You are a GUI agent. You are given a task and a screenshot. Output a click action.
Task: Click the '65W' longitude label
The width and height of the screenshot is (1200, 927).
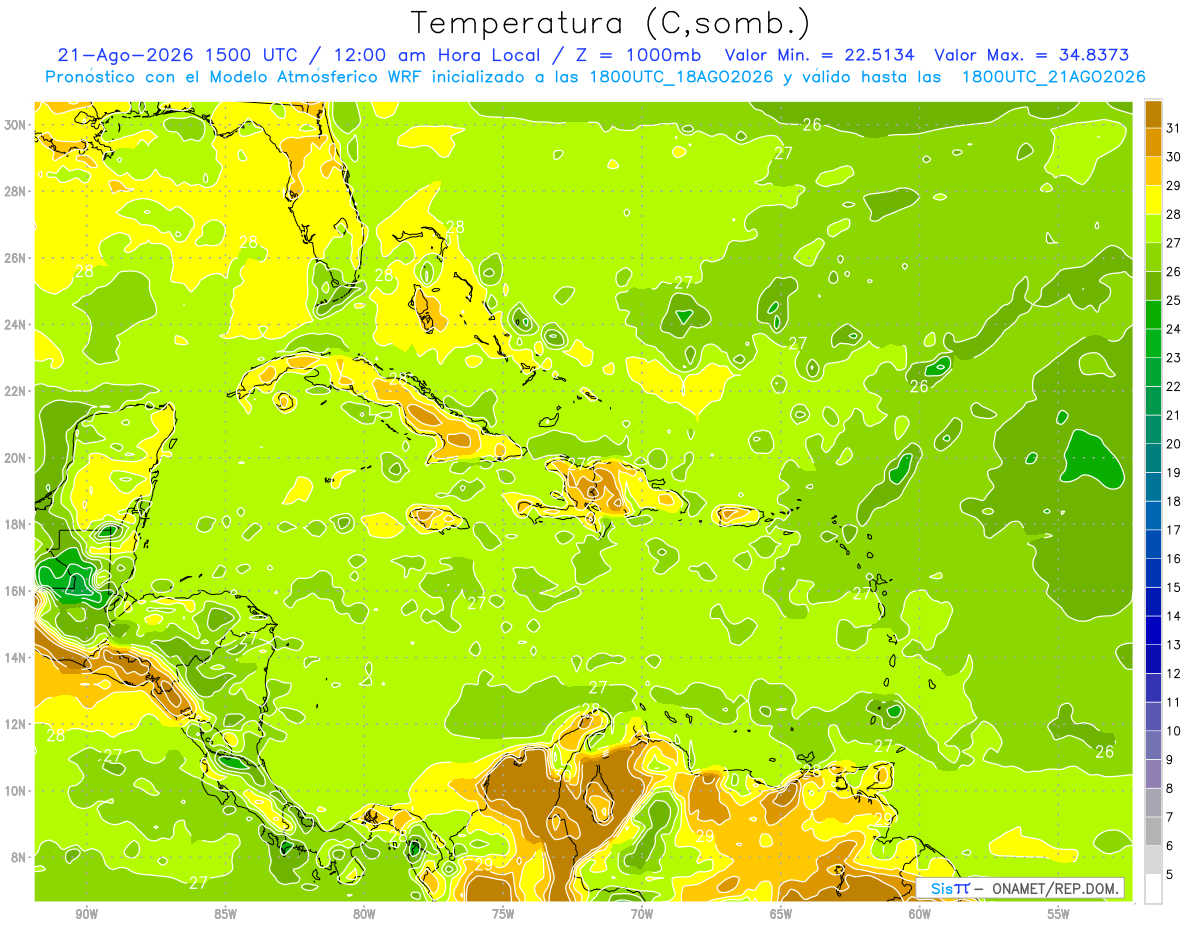tap(781, 914)
